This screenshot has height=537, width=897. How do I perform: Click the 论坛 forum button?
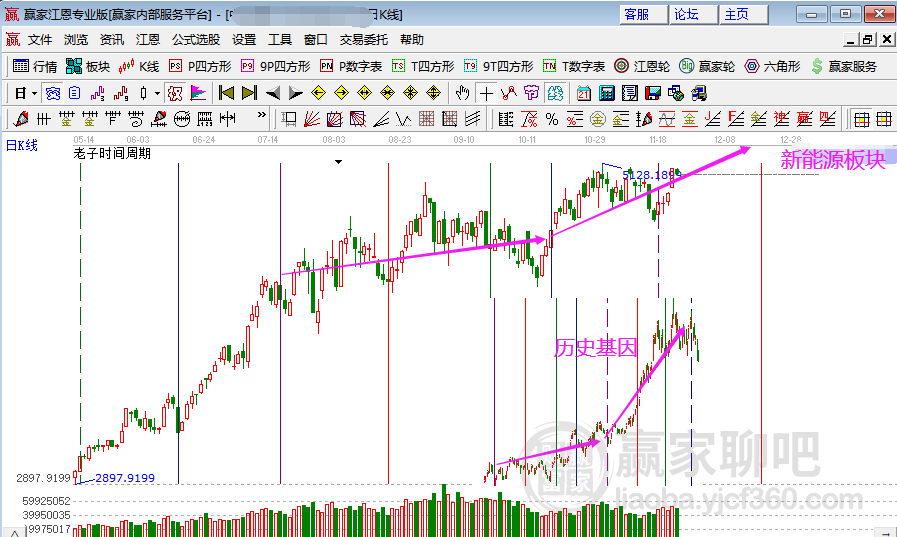(x=693, y=14)
